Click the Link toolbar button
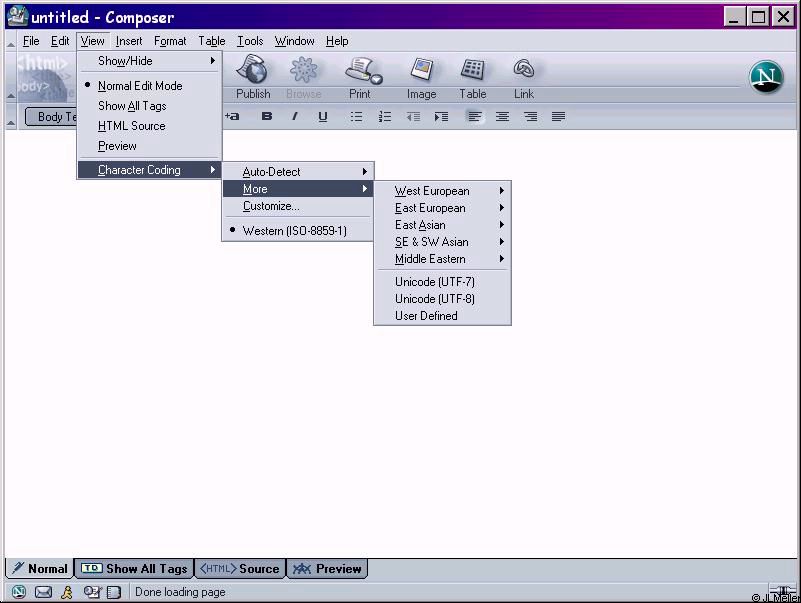801x603 pixels. click(x=524, y=78)
